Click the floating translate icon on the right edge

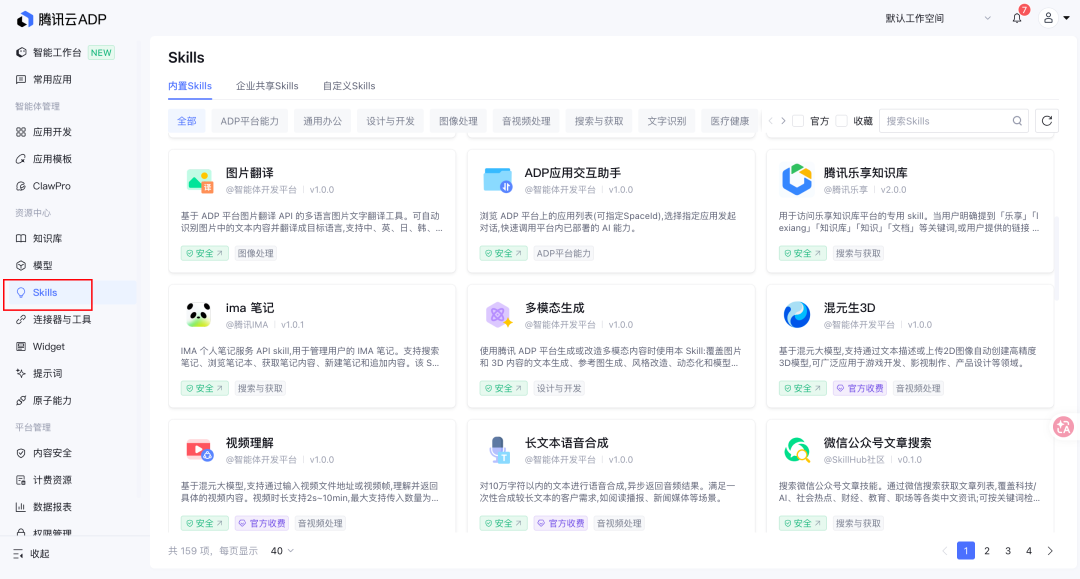coord(1063,427)
